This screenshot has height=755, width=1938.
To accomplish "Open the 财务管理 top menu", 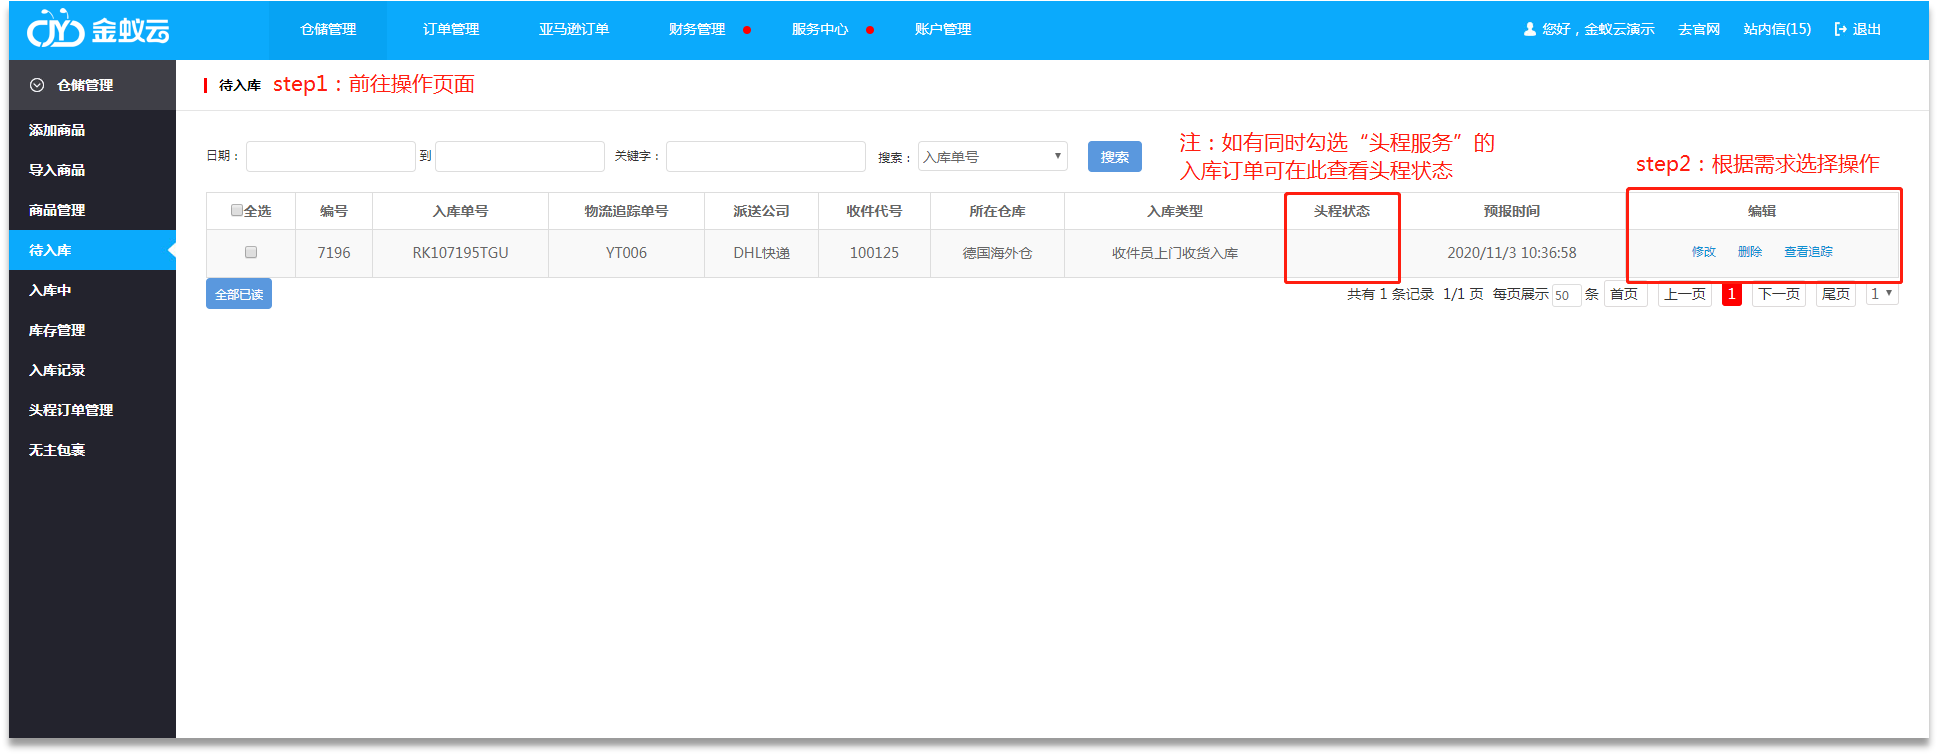I will pyautogui.click(x=697, y=29).
